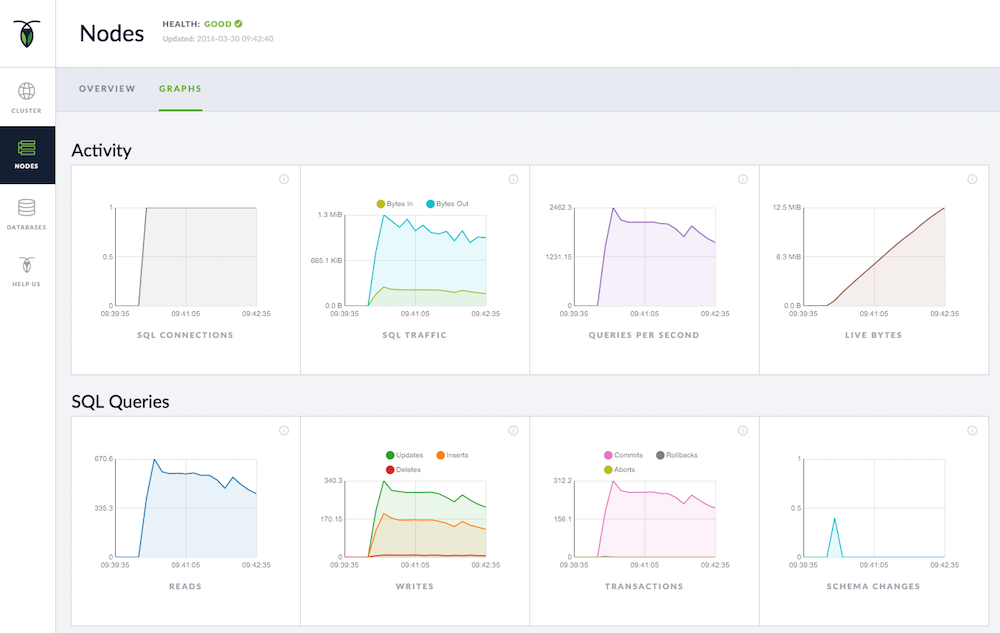The height and width of the screenshot is (633, 1000).
Task: Toggle the Bytes Out legend series
Action: pyautogui.click(x=431, y=204)
